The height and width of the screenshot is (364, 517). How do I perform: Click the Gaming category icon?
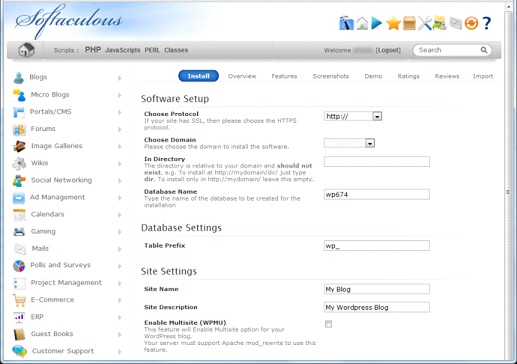click(19, 232)
